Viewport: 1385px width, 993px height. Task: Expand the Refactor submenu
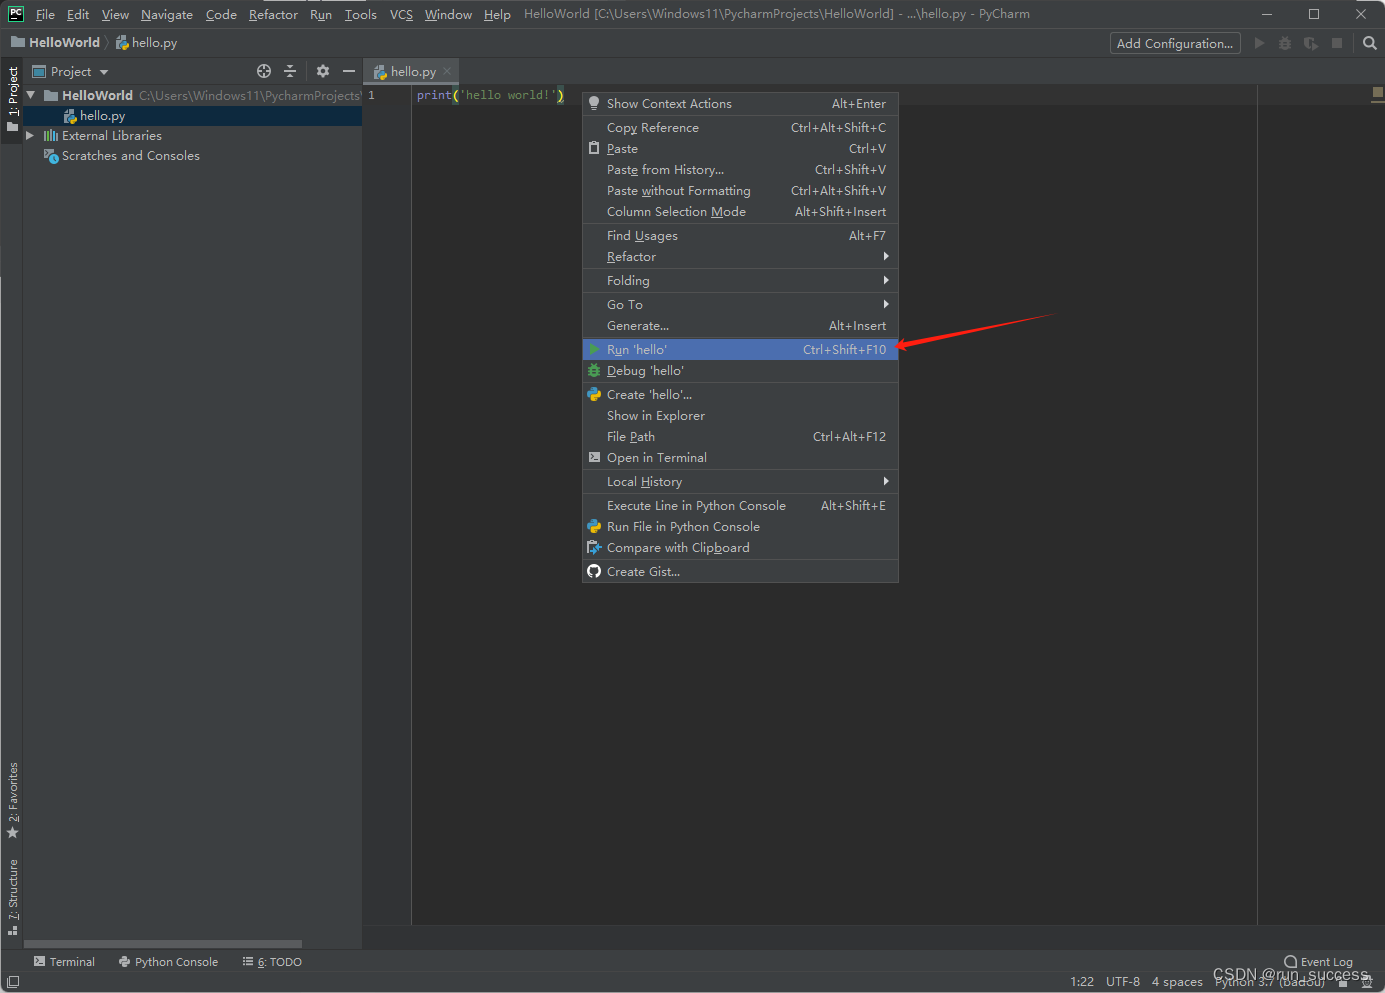(x=740, y=257)
